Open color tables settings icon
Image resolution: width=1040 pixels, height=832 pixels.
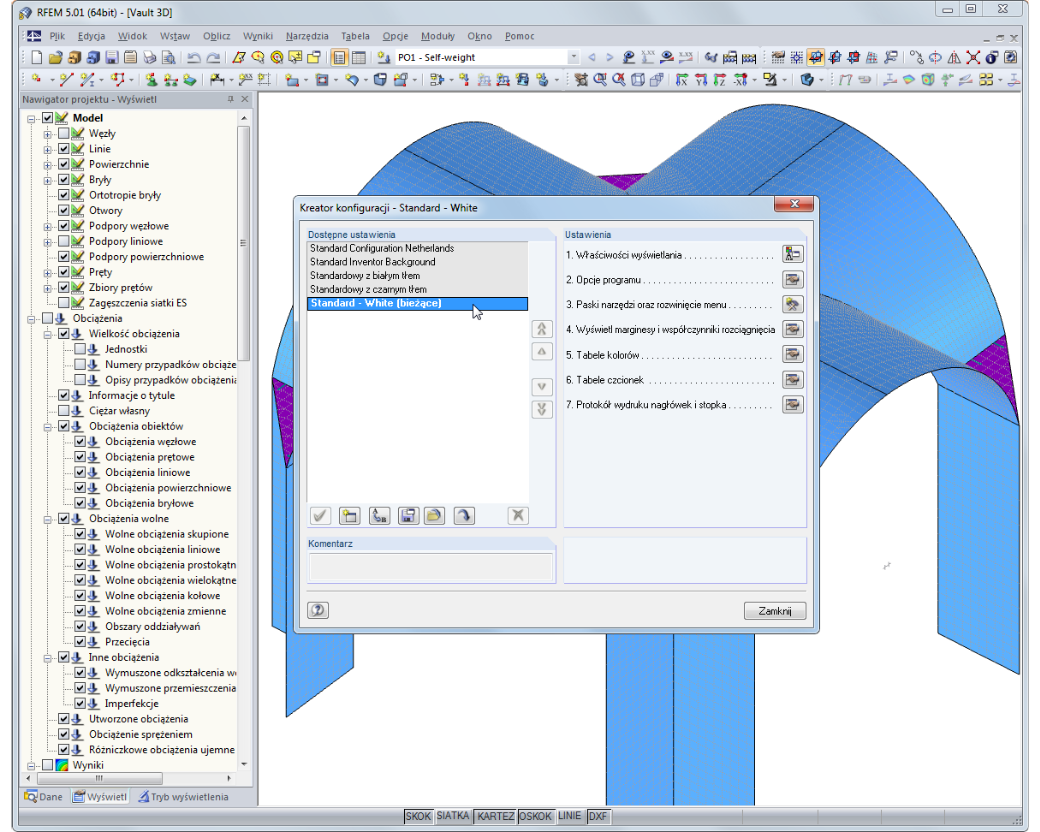coord(793,354)
